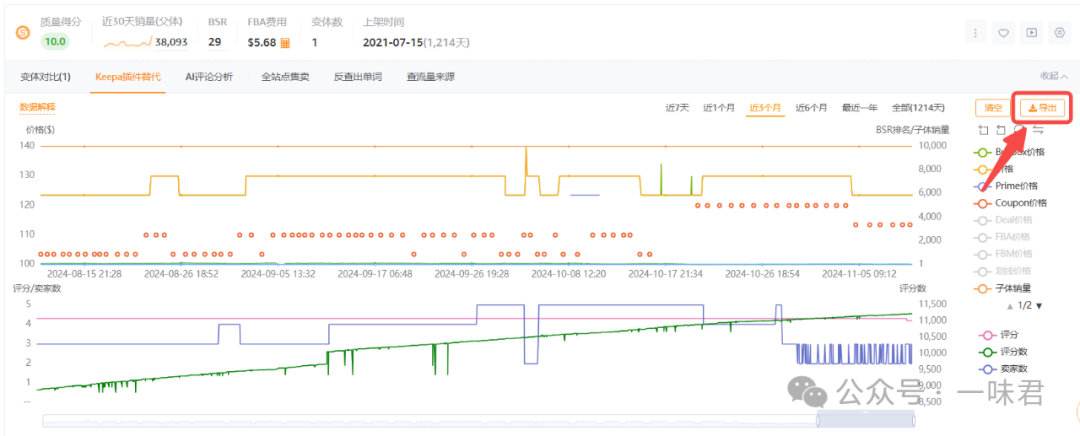
Task: Switch to the AI评论分析 tab
Action: (x=209, y=77)
